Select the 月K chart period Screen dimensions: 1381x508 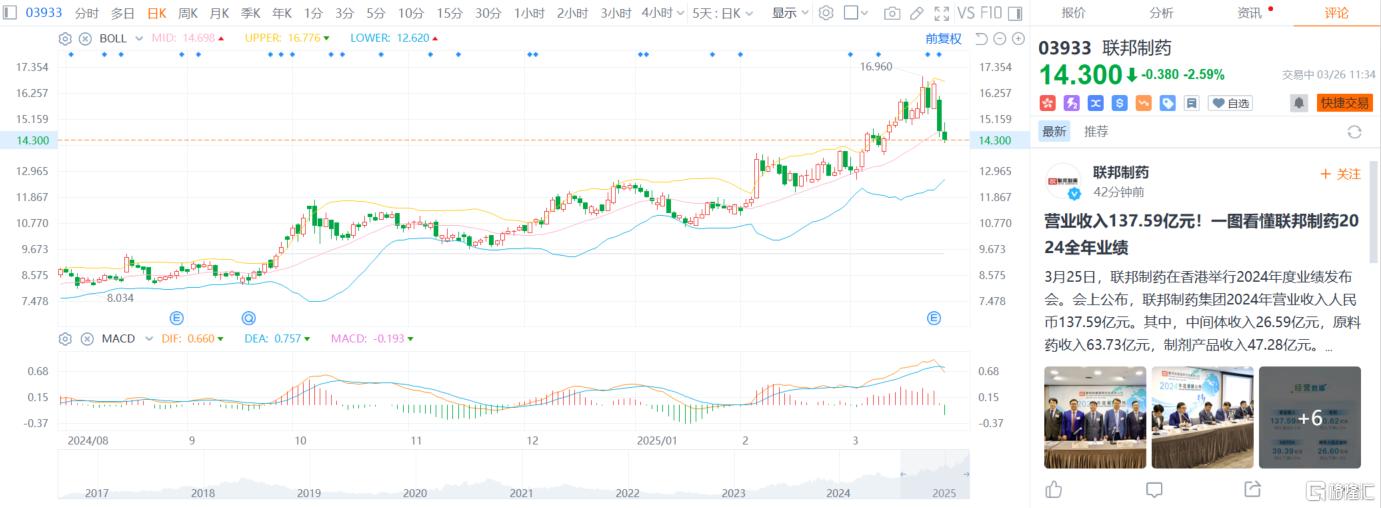point(219,13)
